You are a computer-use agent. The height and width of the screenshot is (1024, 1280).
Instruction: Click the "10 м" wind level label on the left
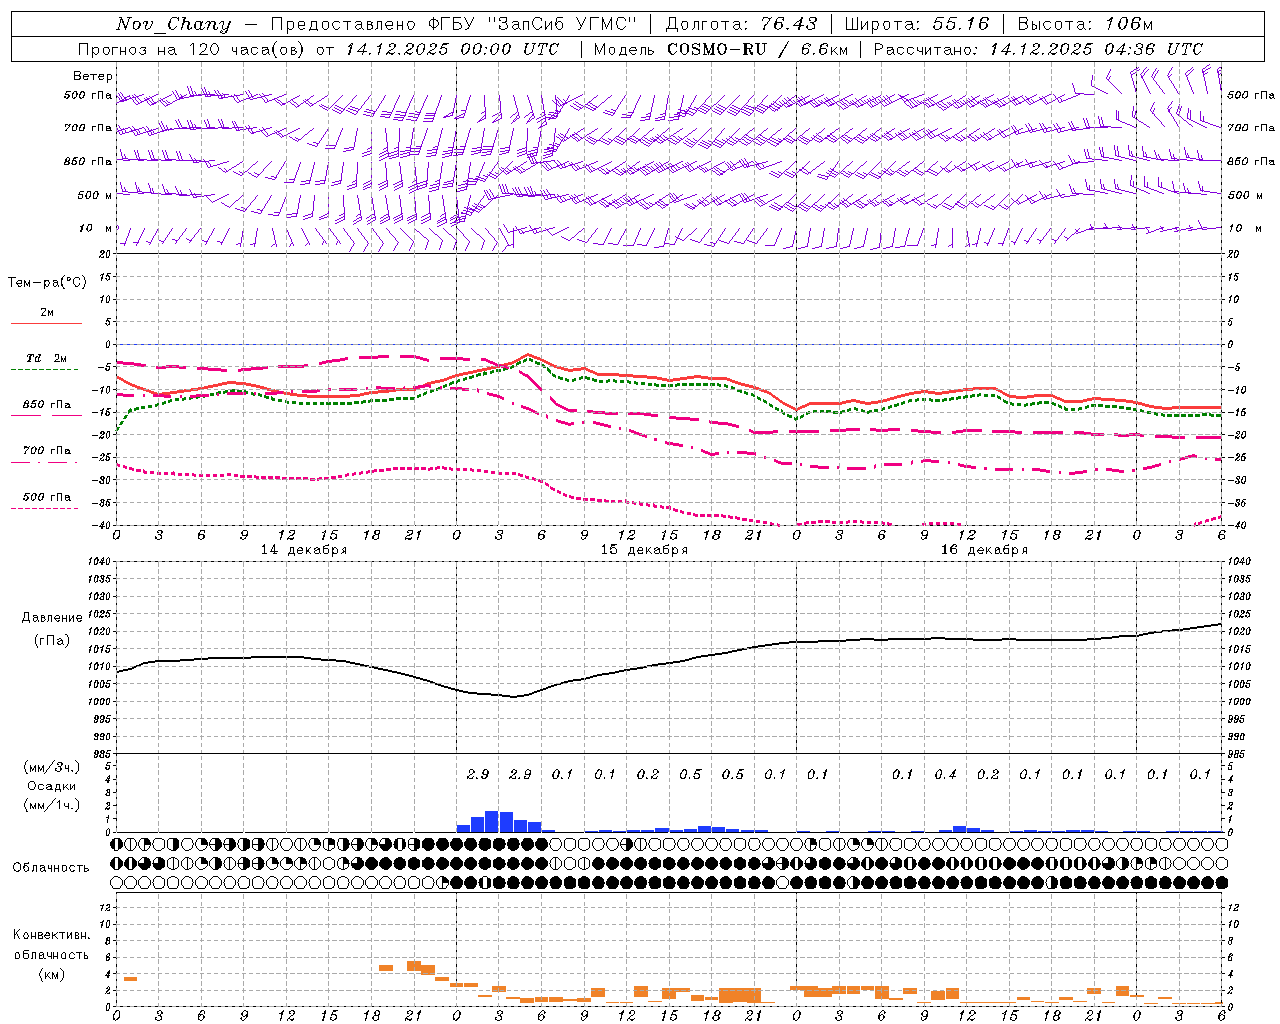pos(95,228)
